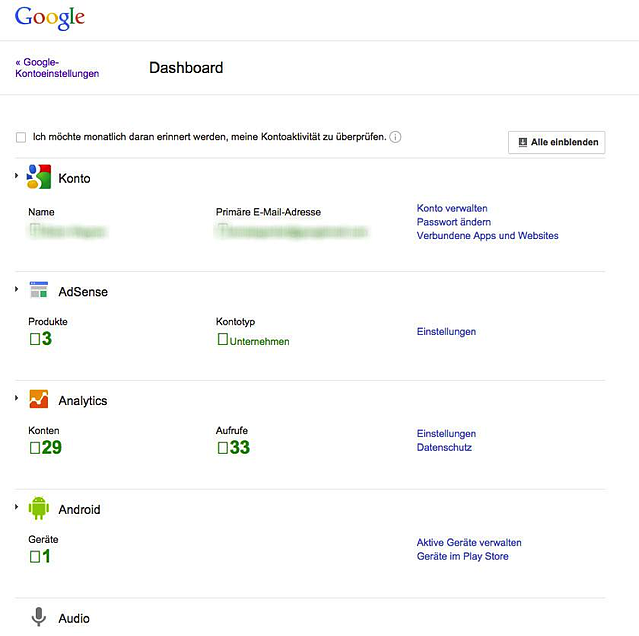Go back to Google-Kontoeinstellungen
The height and width of the screenshot is (636, 639).
57,68
